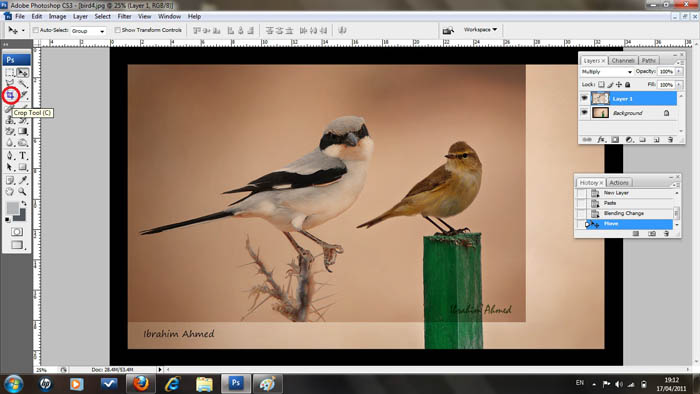Activate the Eyedropper tool
This screenshot has width=700, height=394.
[x=23, y=180]
